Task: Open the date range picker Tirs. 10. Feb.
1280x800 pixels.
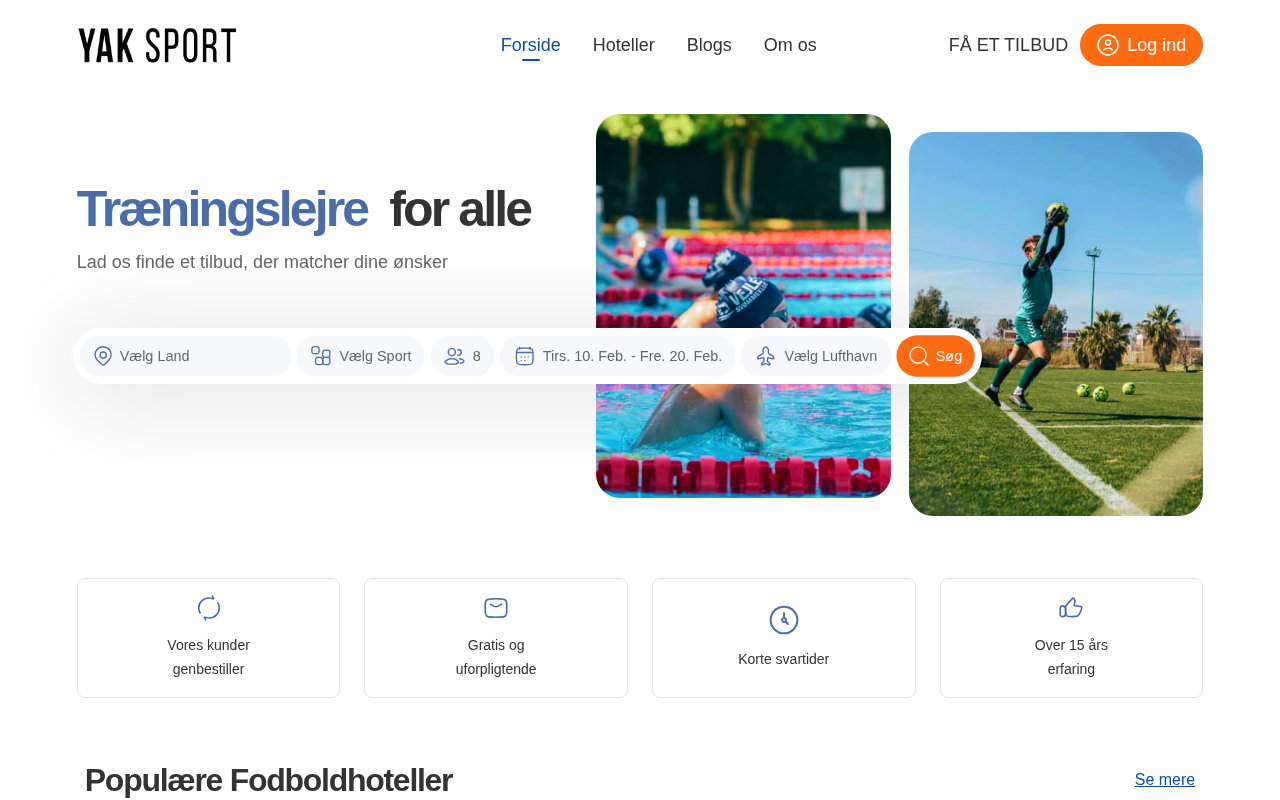Action: (x=618, y=356)
